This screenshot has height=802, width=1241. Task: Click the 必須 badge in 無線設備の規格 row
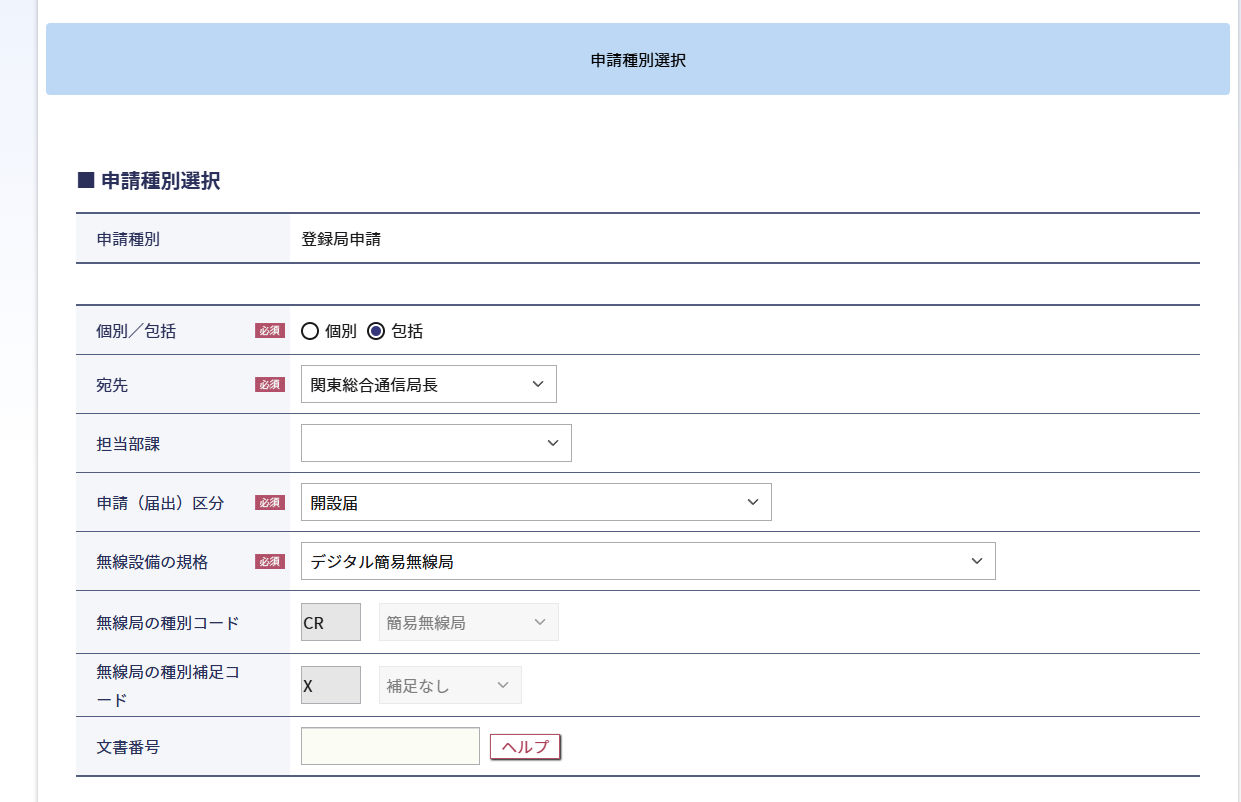coord(270,562)
